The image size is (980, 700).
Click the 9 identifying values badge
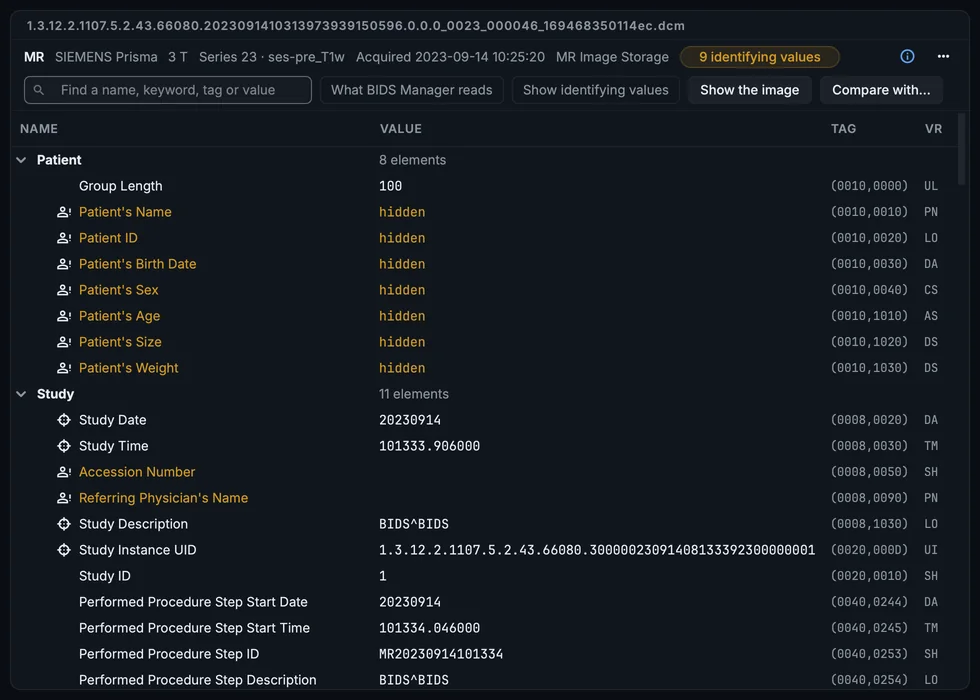point(759,57)
